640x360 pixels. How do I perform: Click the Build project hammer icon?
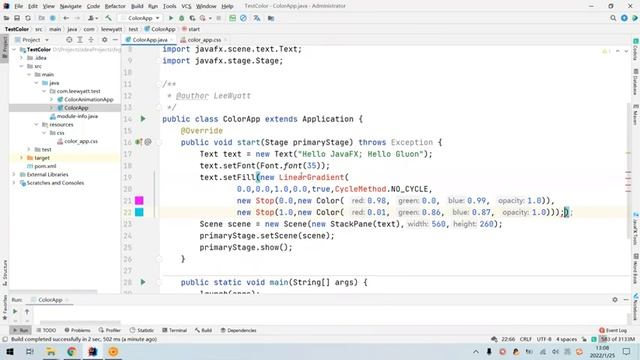[108, 18]
